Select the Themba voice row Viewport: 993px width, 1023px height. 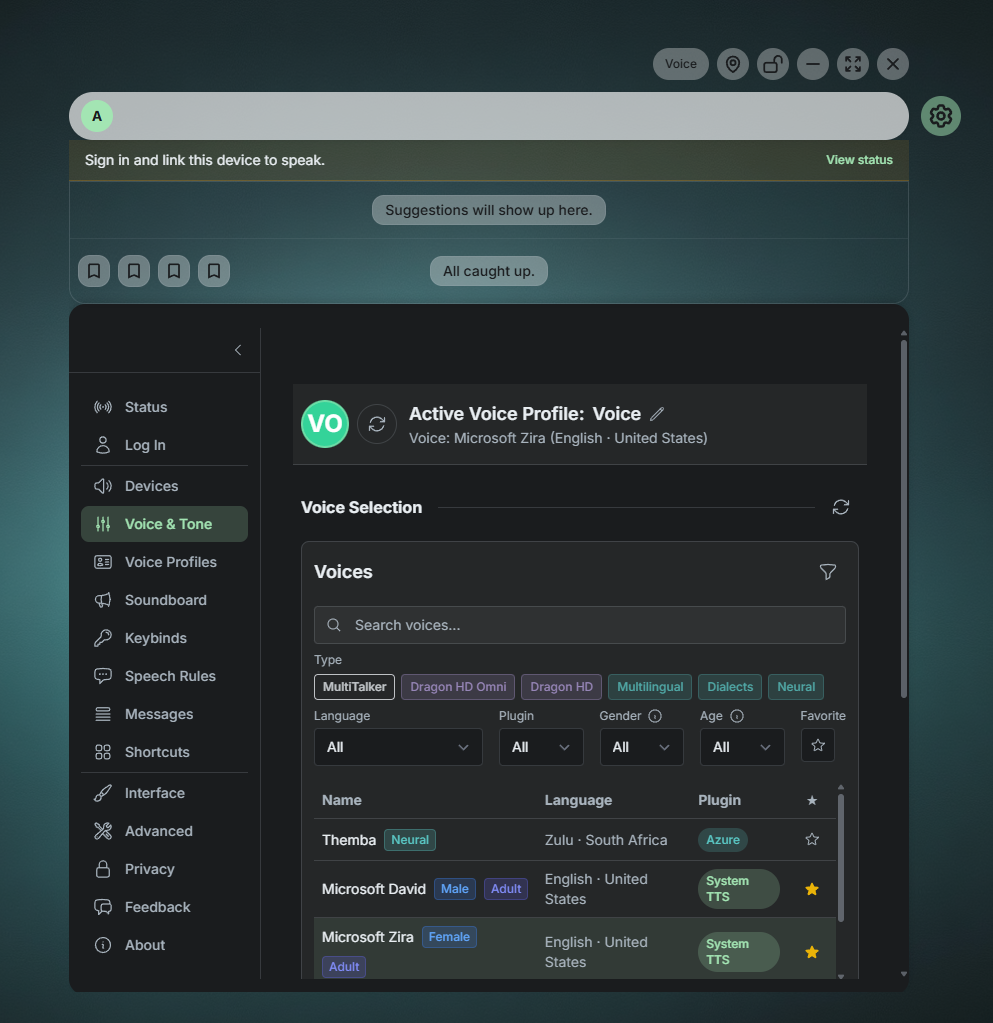[575, 840]
